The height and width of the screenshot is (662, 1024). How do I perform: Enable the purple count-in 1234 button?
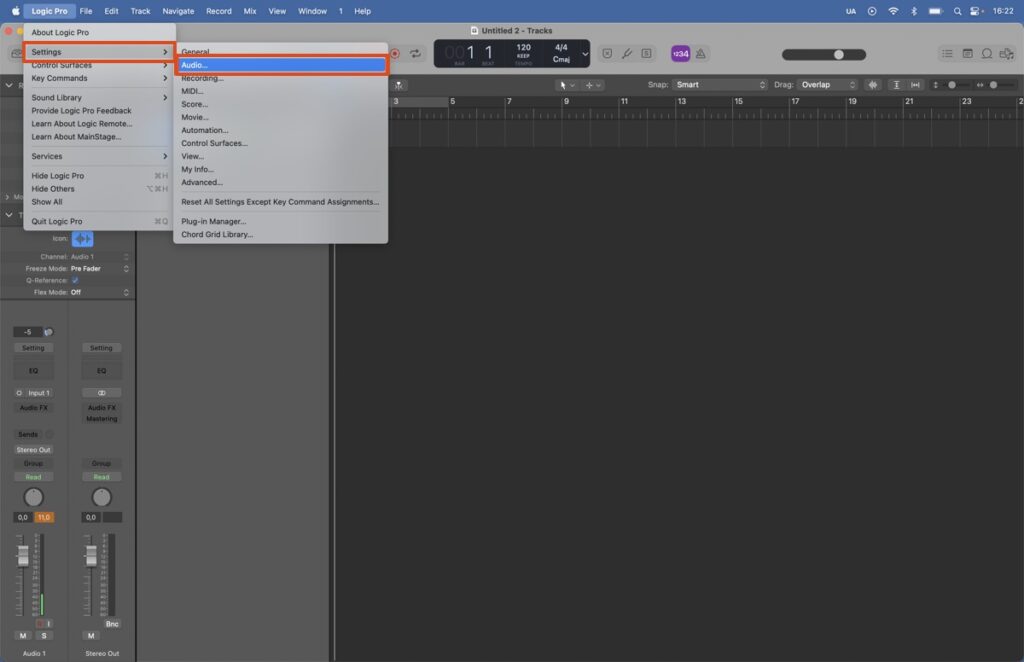[x=680, y=53]
